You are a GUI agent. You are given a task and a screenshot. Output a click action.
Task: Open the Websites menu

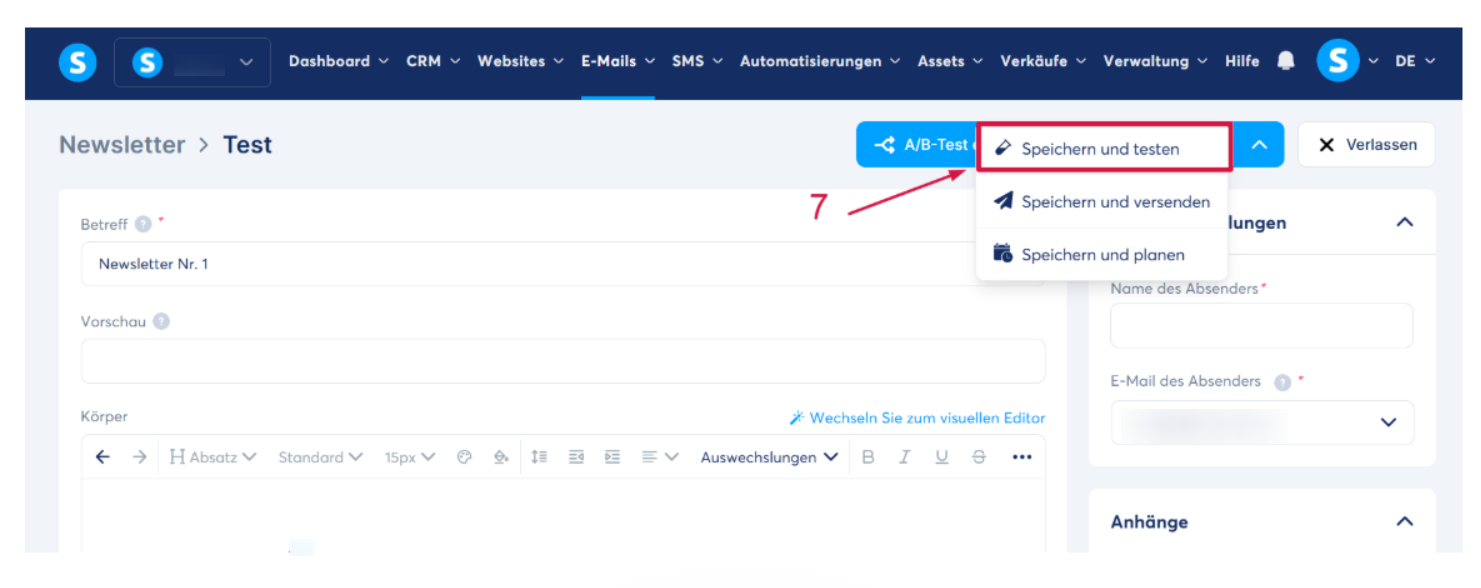pos(520,61)
